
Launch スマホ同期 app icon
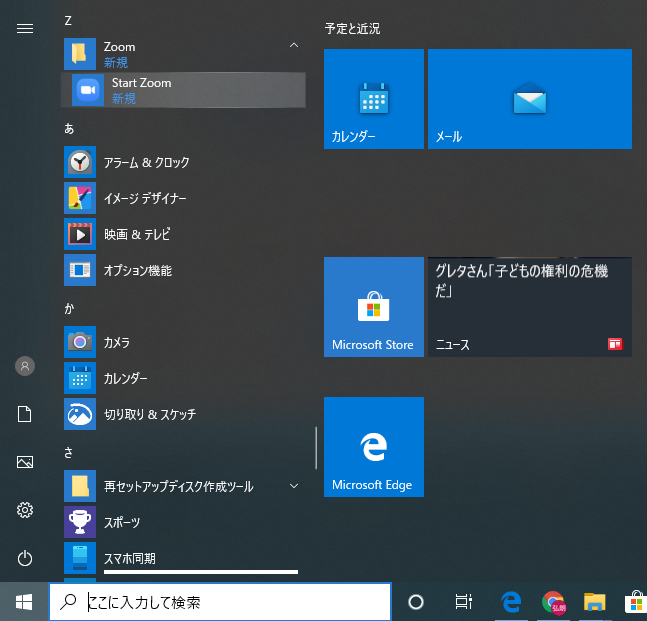(80, 558)
